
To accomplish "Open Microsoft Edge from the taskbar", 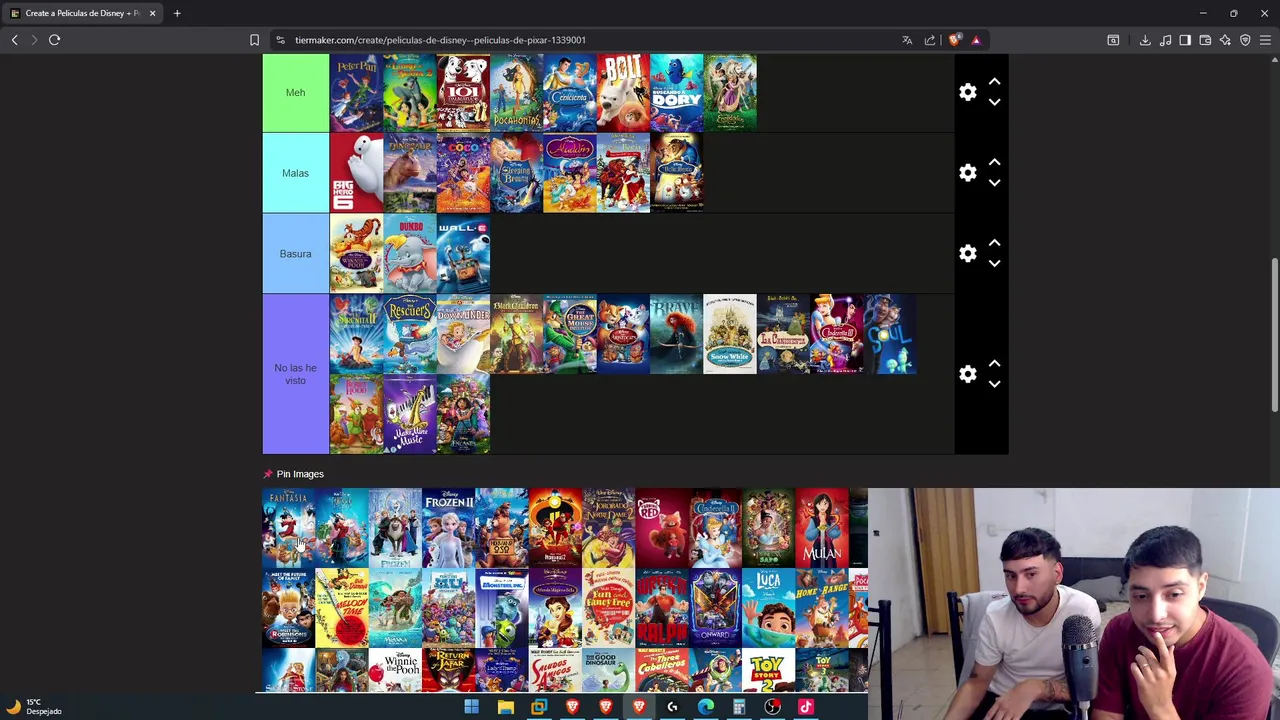I will pos(706,707).
